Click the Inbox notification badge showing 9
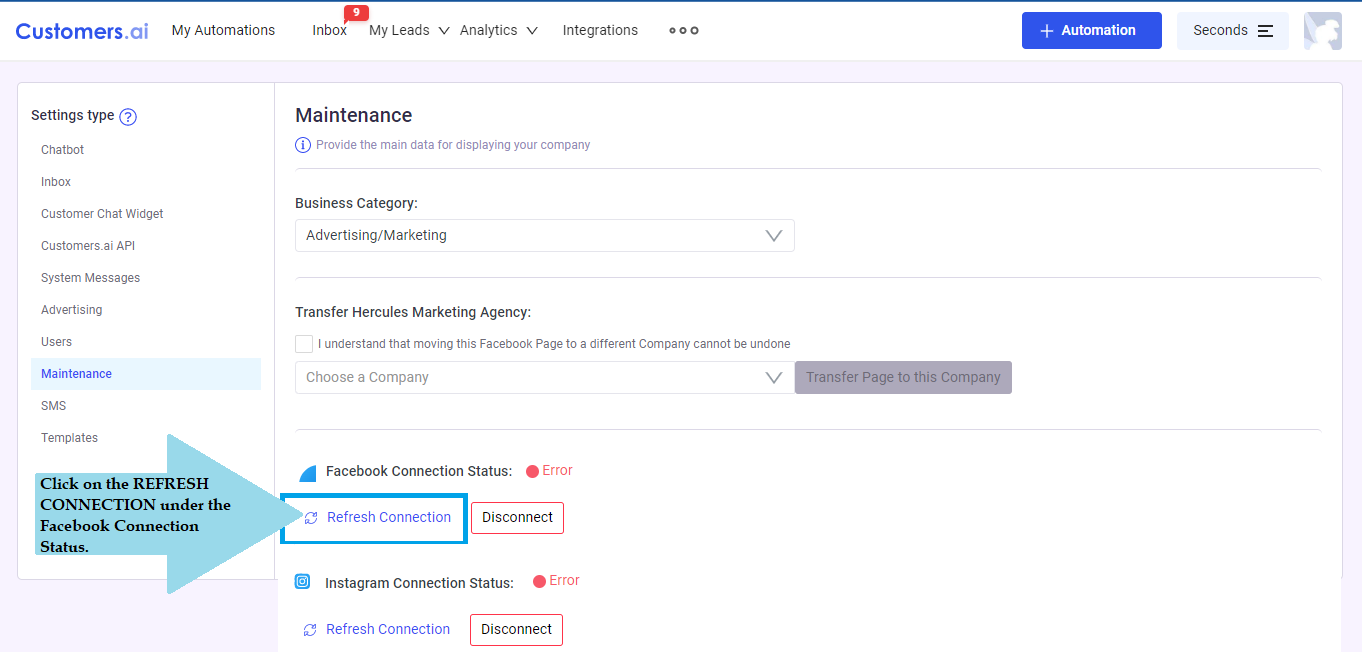This screenshot has width=1365, height=660. [356, 13]
